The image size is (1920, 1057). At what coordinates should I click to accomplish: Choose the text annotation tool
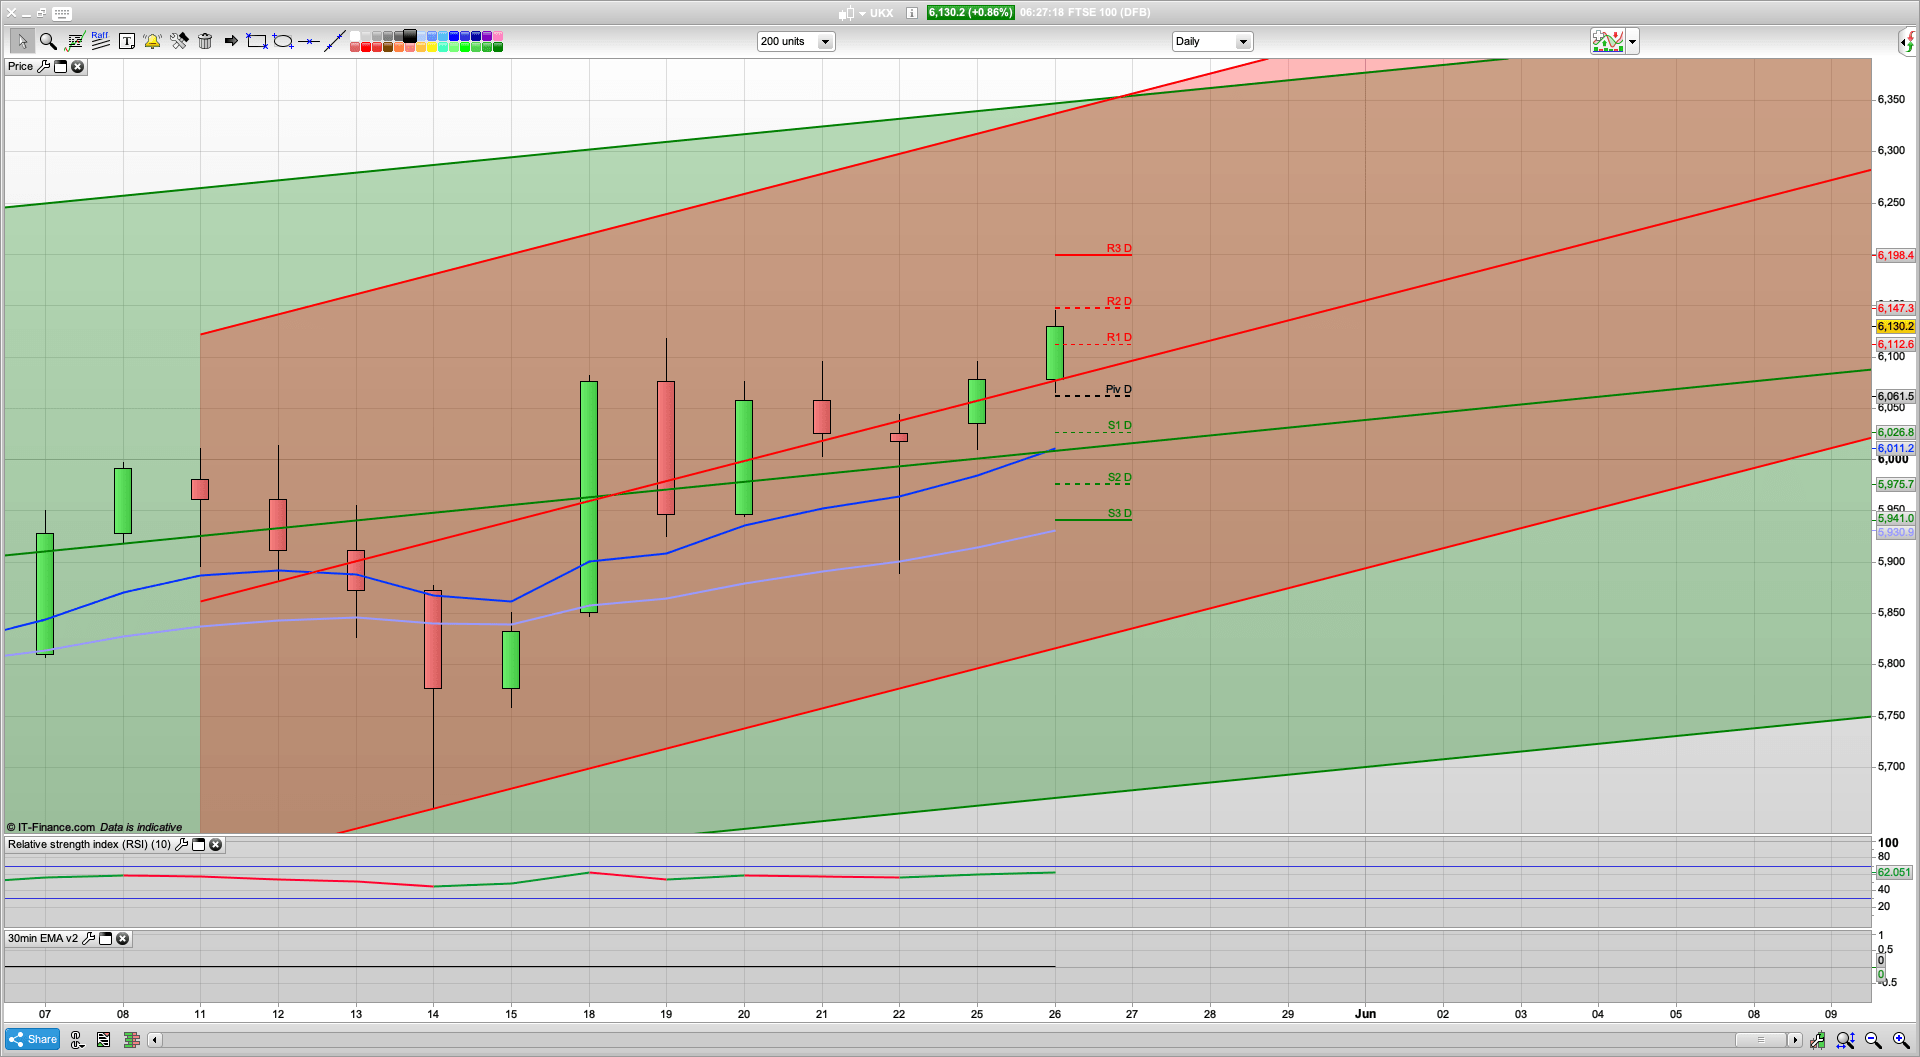[x=126, y=41]
